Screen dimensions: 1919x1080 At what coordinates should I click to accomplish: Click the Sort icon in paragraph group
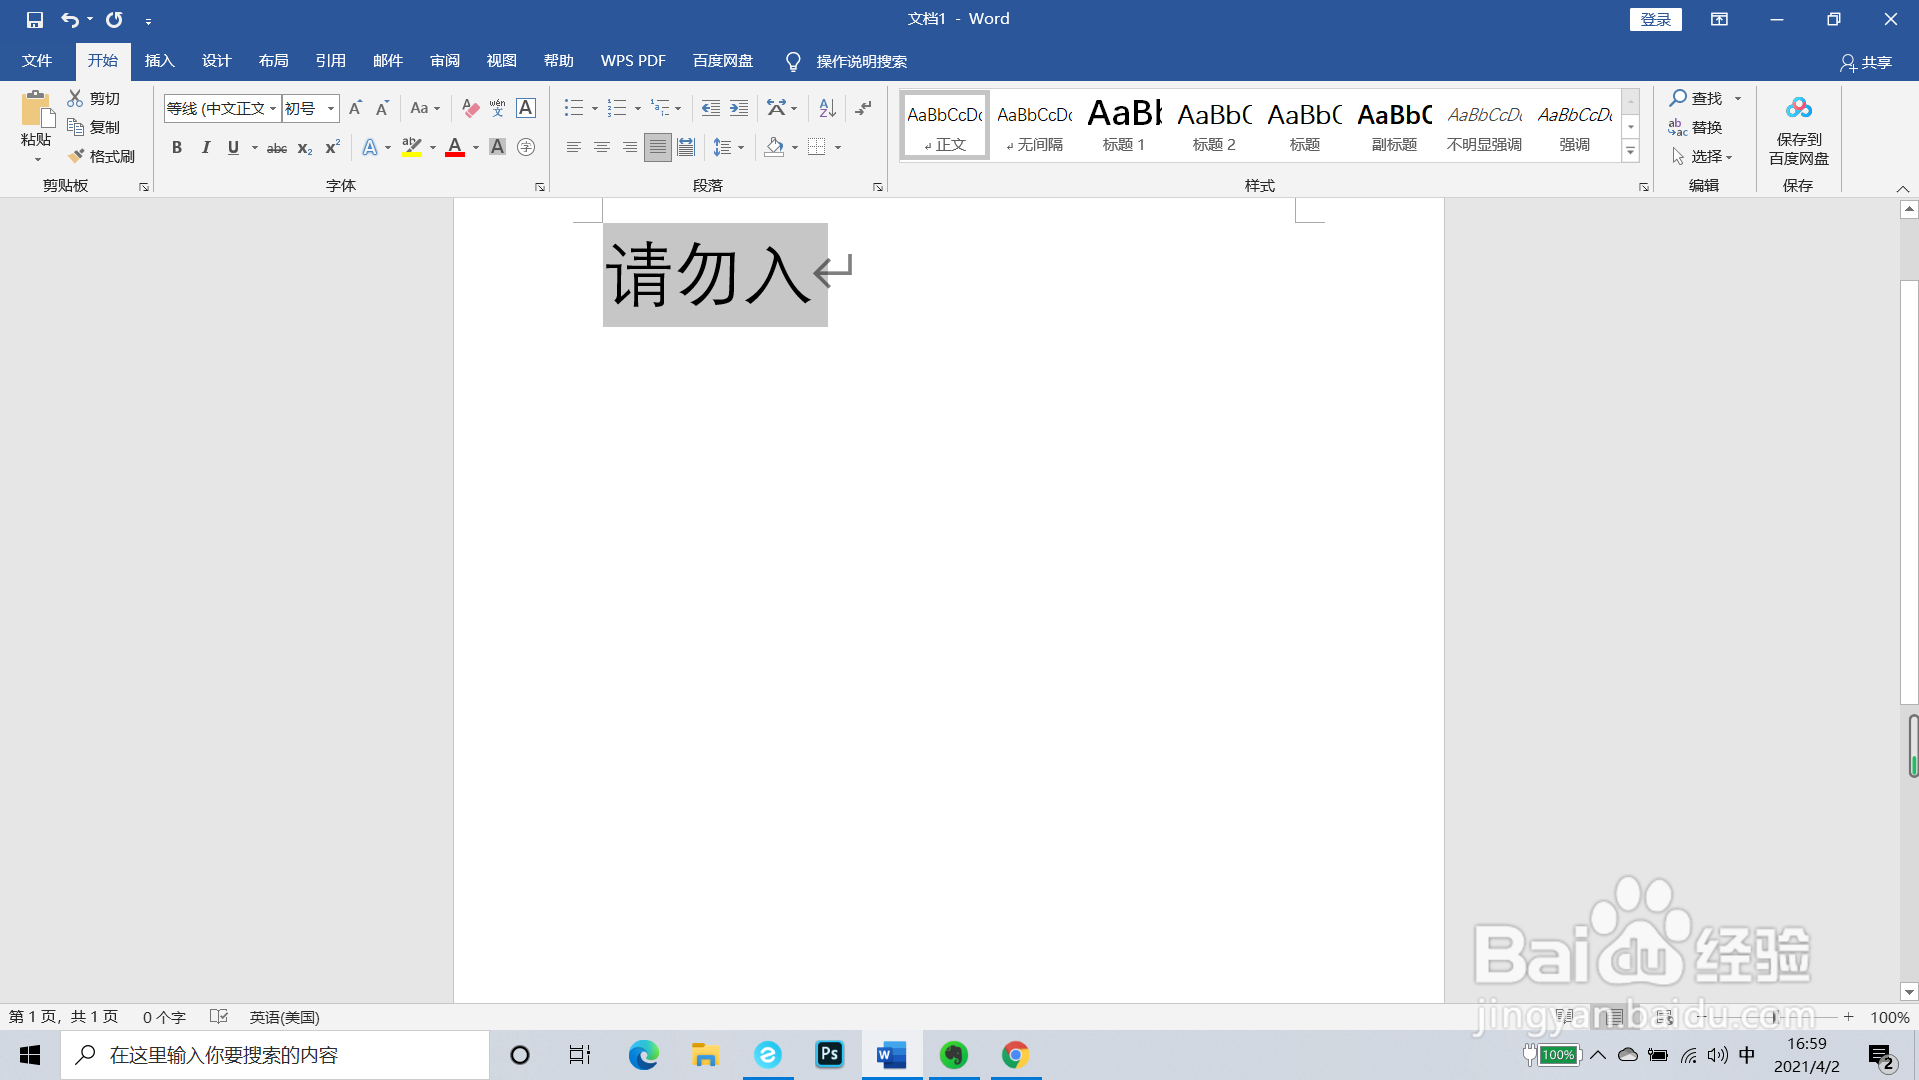[827, 108]
